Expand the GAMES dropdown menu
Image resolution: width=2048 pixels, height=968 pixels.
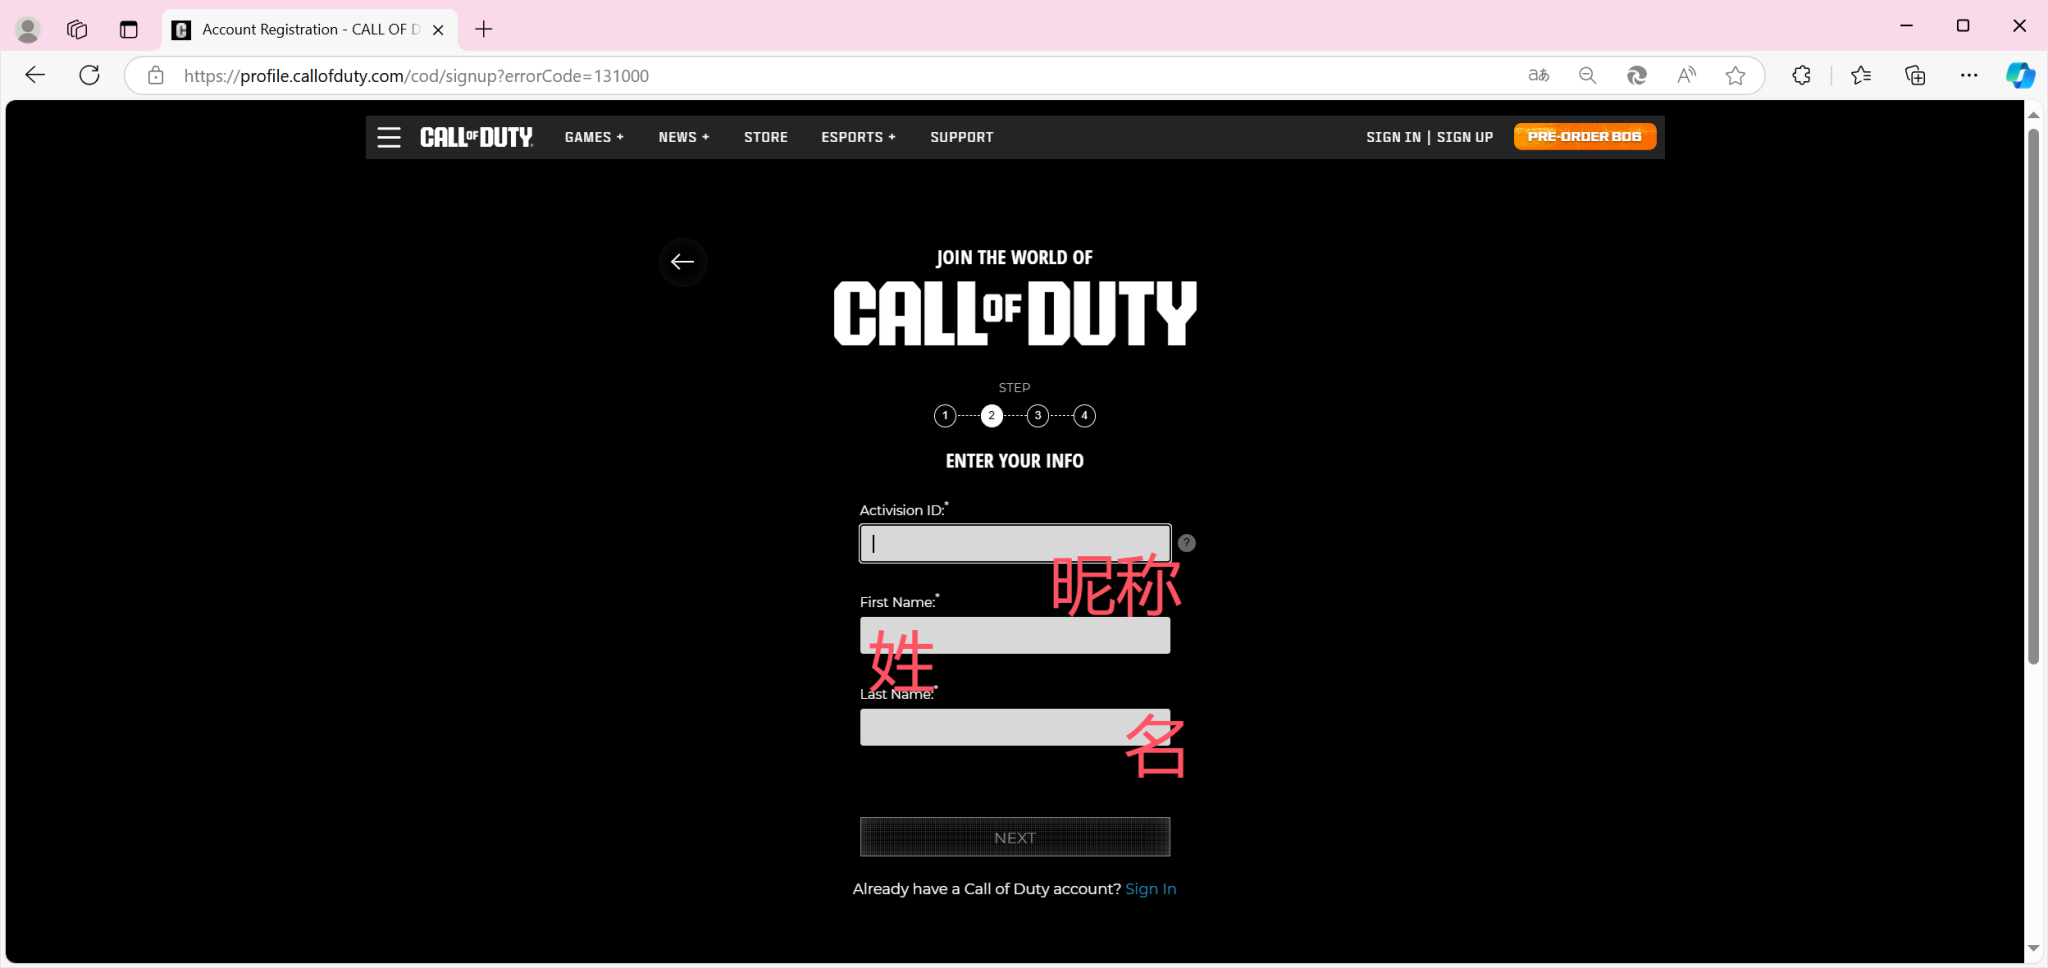[x=594, y=137]
